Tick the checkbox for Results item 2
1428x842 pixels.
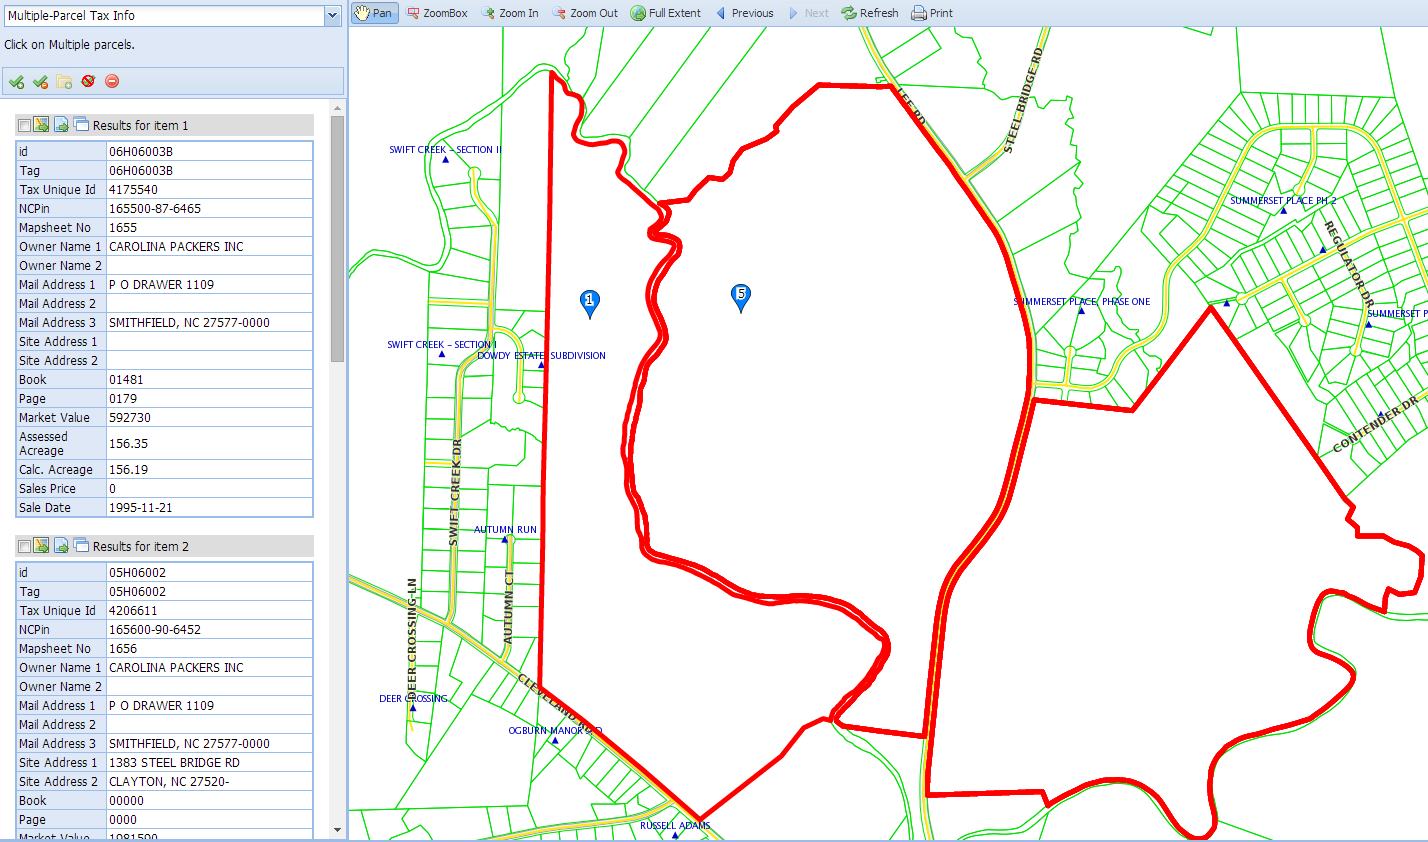24,547
